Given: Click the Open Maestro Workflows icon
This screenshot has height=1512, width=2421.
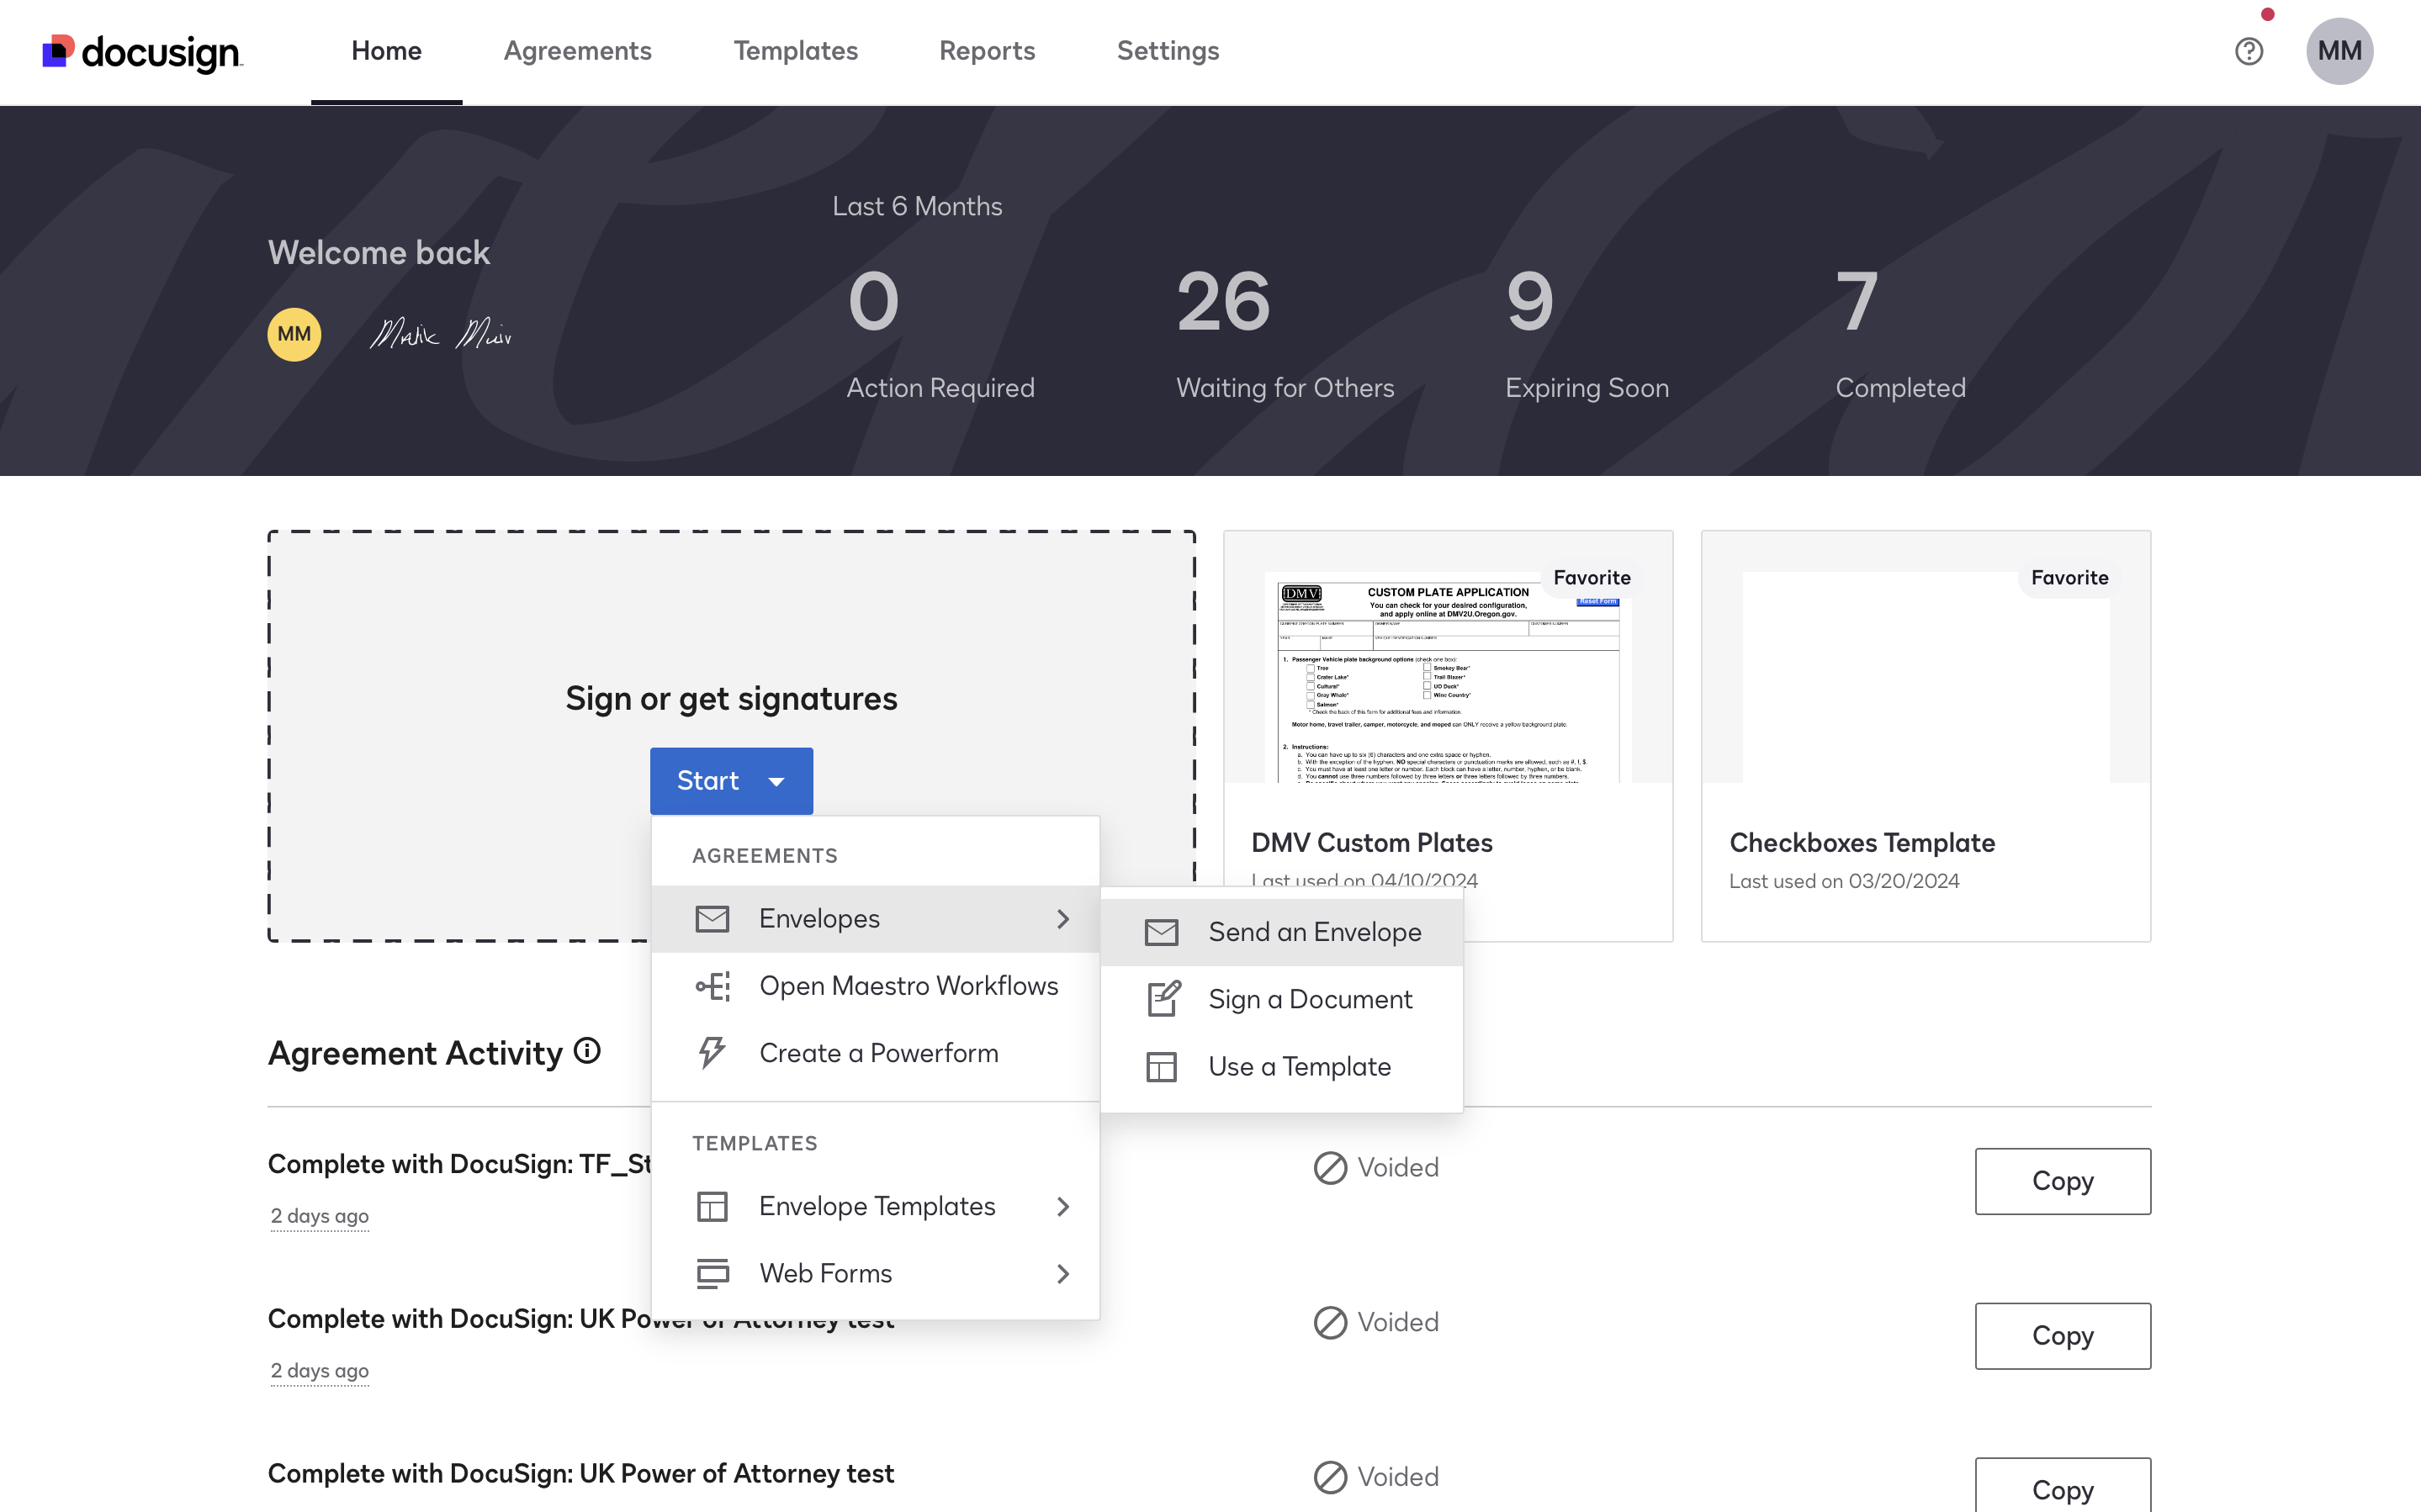Looking at the screenshot, I should coord(712,986).
